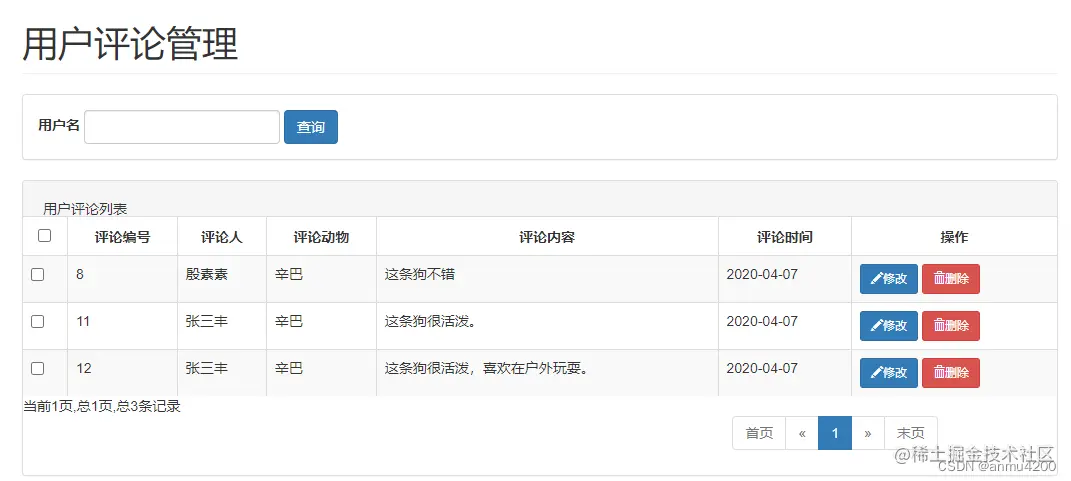
Task: Click 张三丰 in comment 11 row
Action: 207,321
